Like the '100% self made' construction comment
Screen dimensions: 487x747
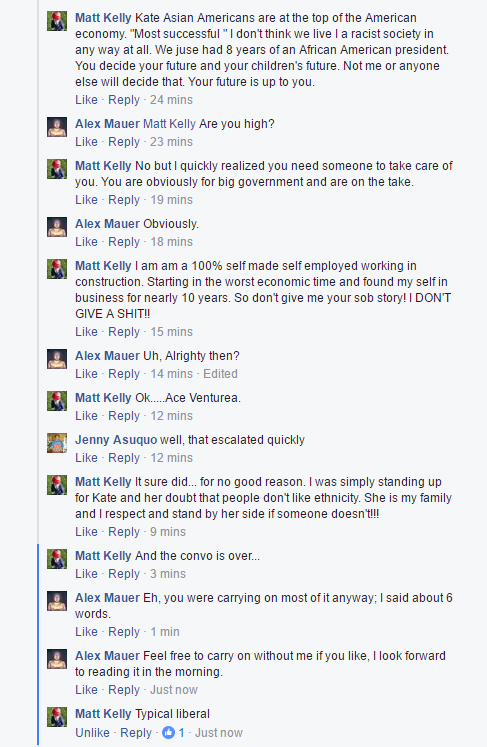tap(86, 332)
